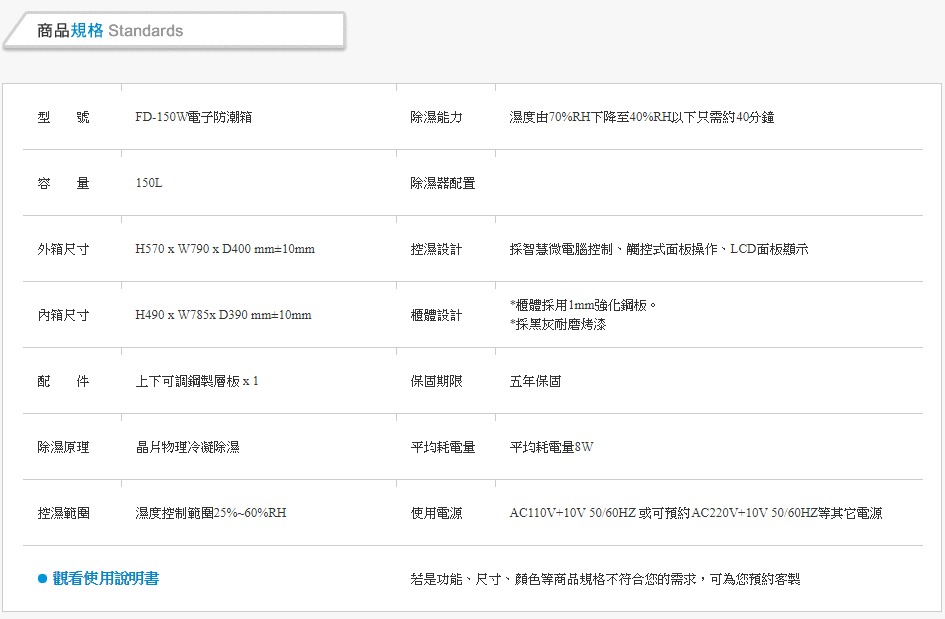Click the blue bullet before 觀看使用說明書
945x619 pixels.
pyautogui.click(x=42, y=579)
